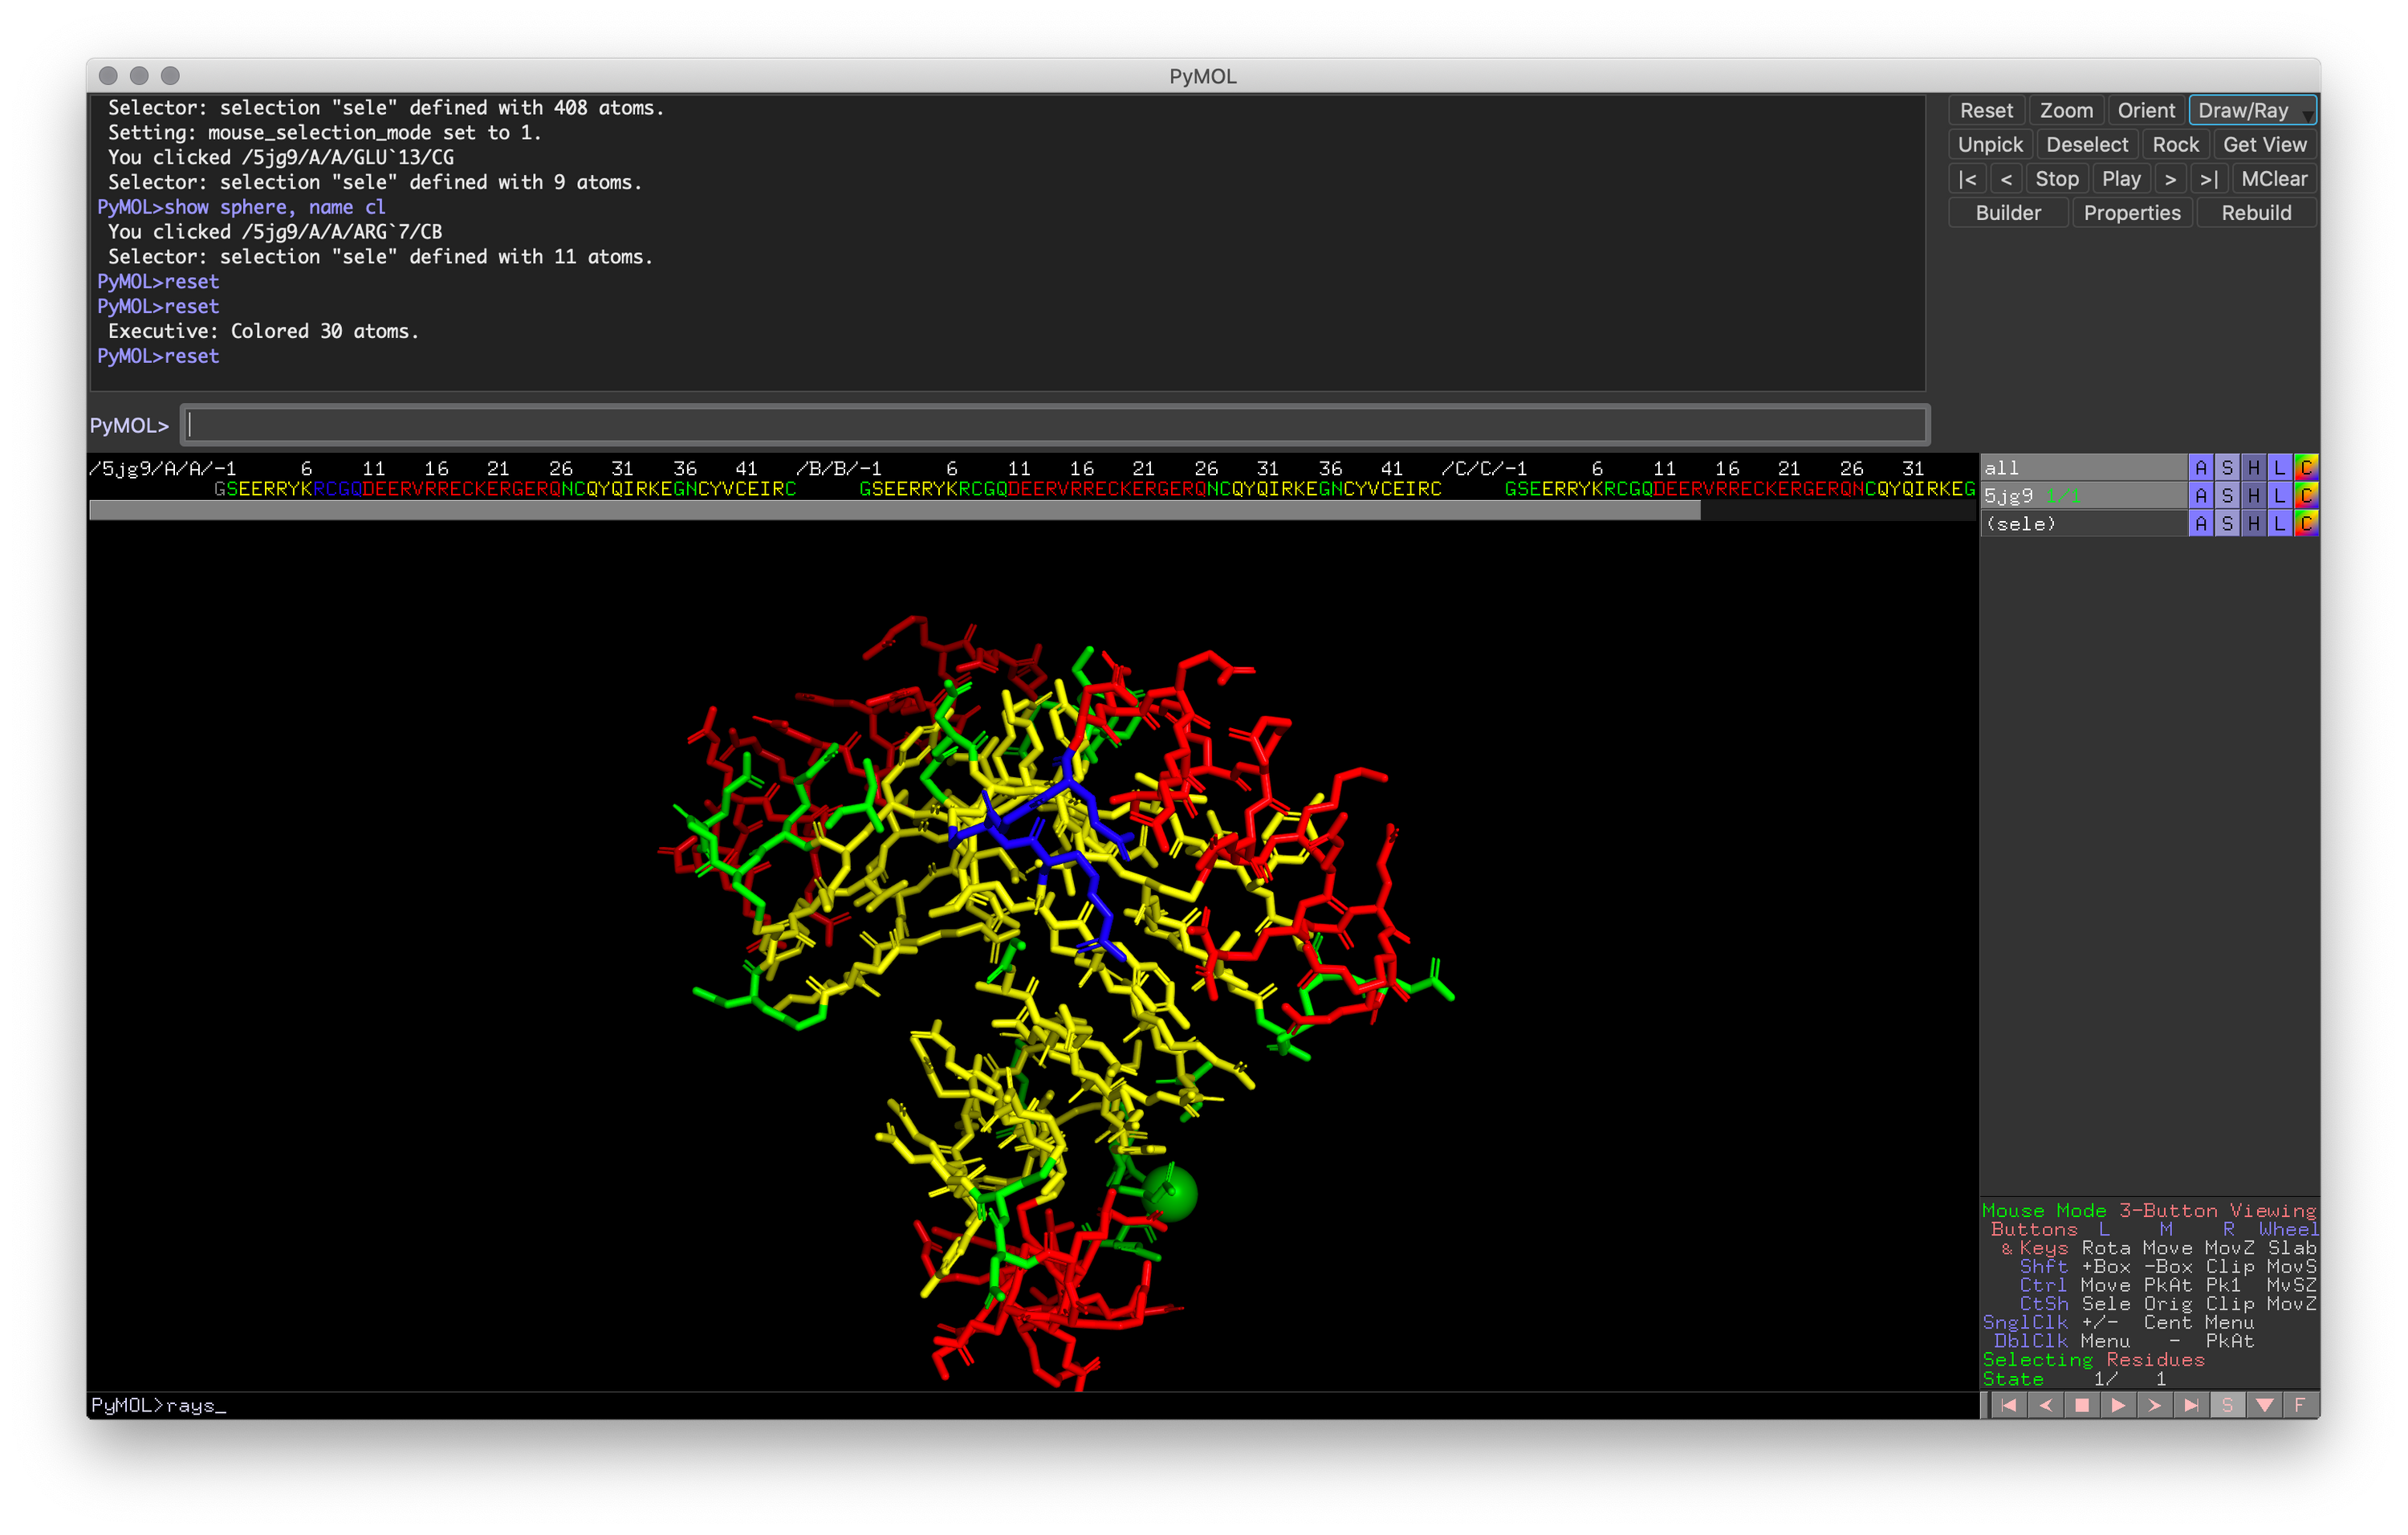Open the Color menu for 5jg9
Screen dimensions: 2408x1535
(x=2306, y=495)
